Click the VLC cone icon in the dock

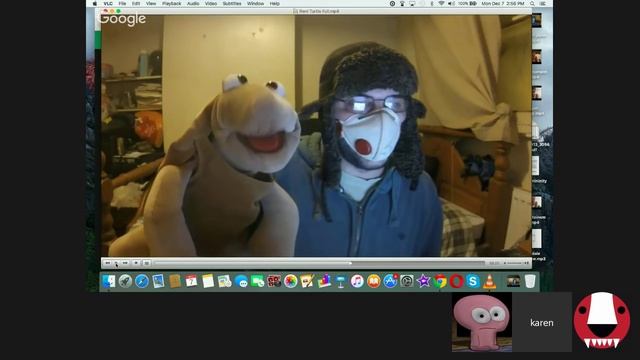(489, 281)
